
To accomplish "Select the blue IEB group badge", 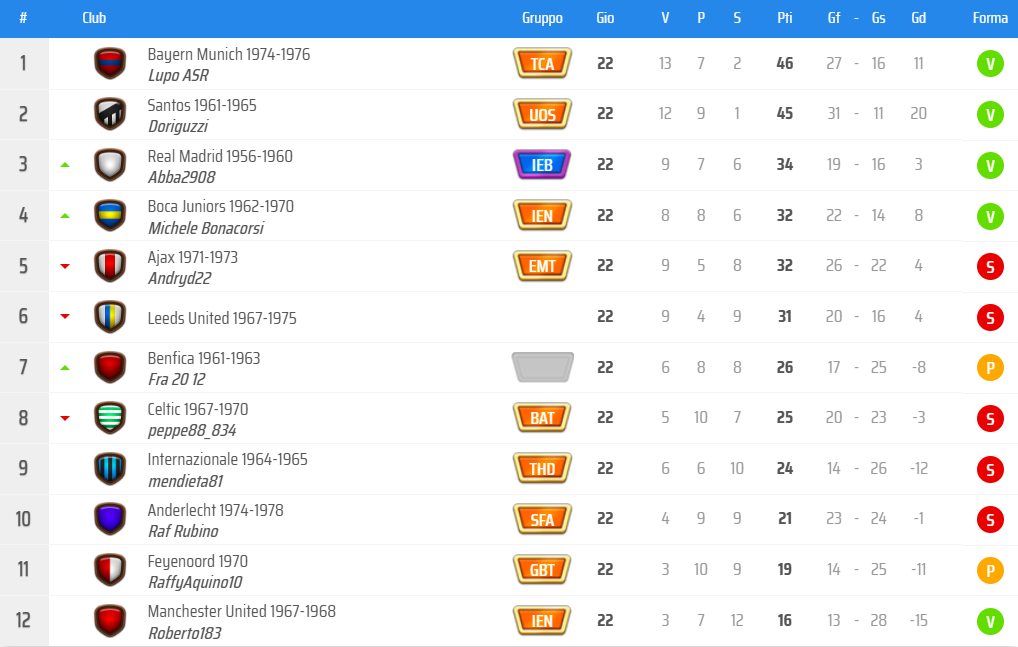I will coord(542,164).
